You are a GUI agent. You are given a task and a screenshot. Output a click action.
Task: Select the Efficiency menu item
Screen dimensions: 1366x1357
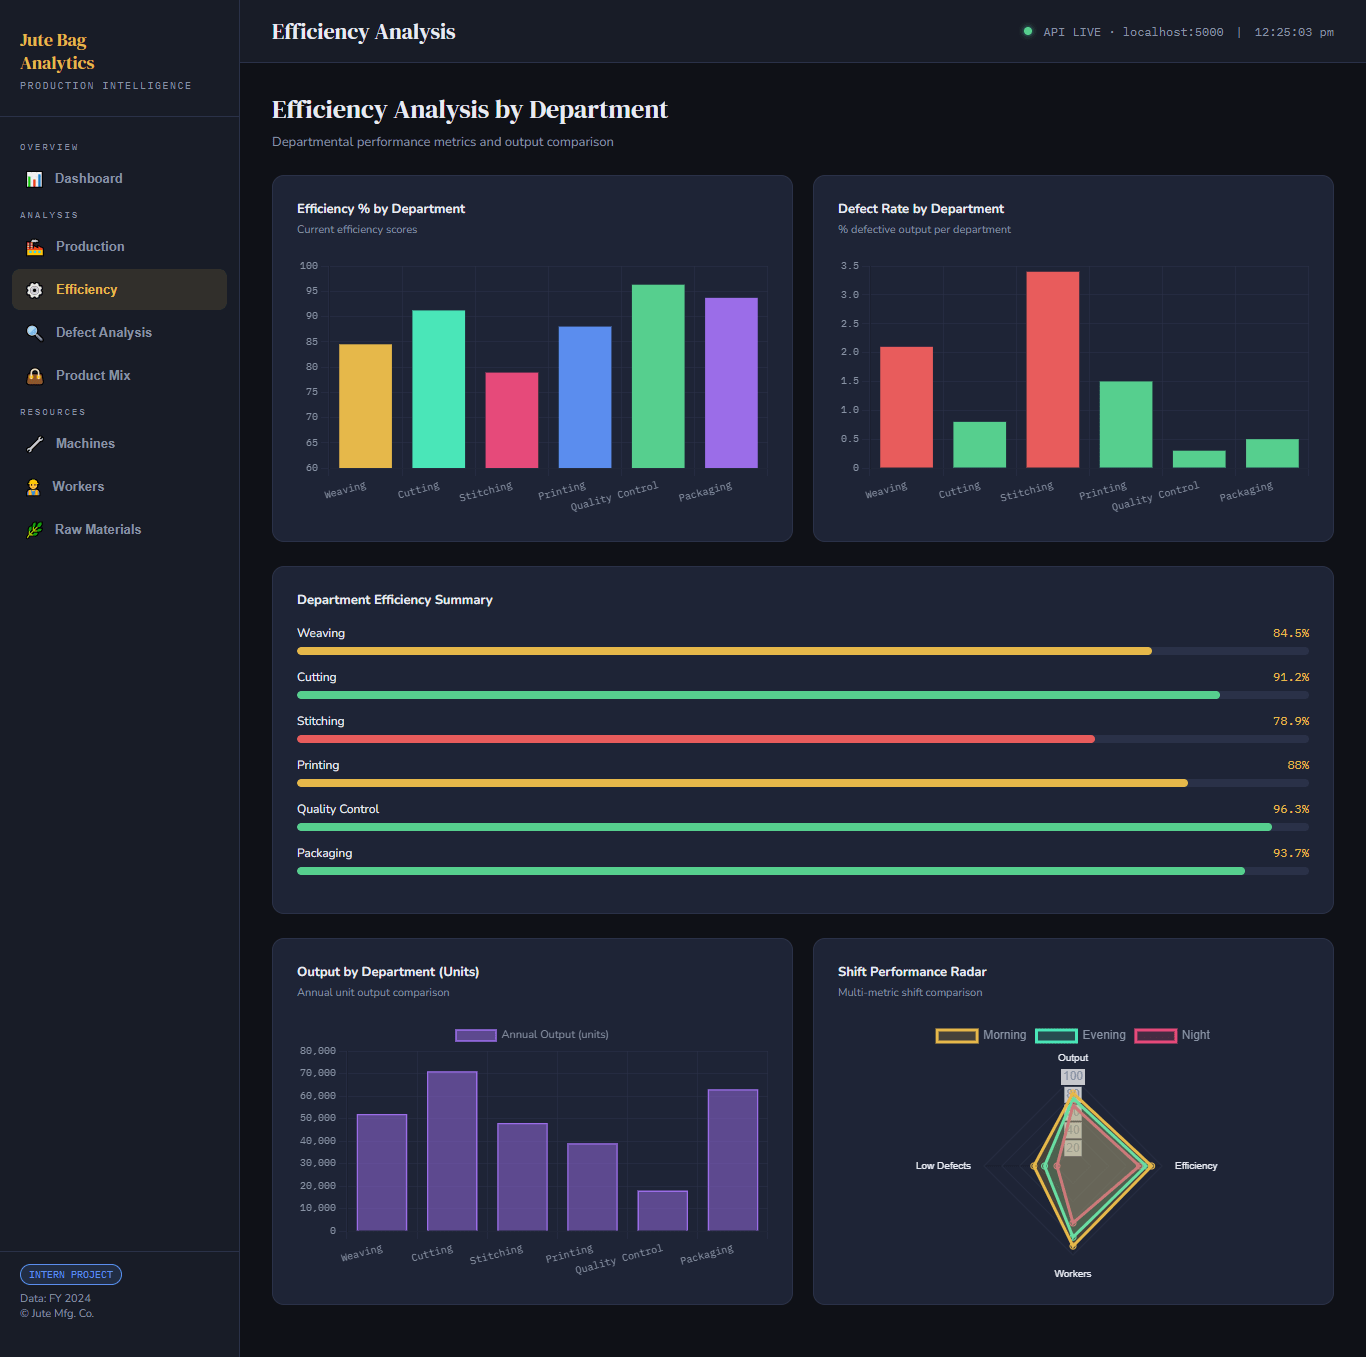pos(119,290)
